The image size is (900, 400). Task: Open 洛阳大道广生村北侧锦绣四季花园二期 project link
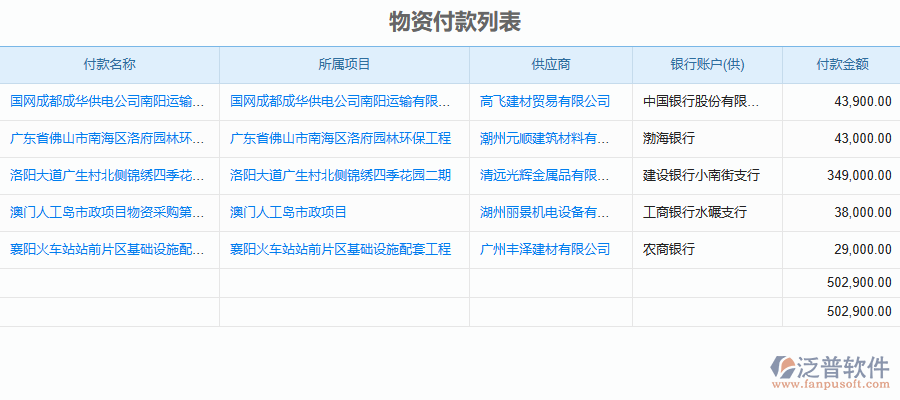340,175
